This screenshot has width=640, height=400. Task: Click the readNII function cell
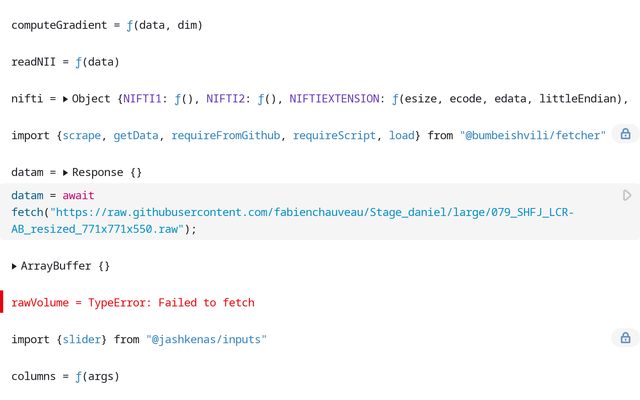[x=65, y=62]
